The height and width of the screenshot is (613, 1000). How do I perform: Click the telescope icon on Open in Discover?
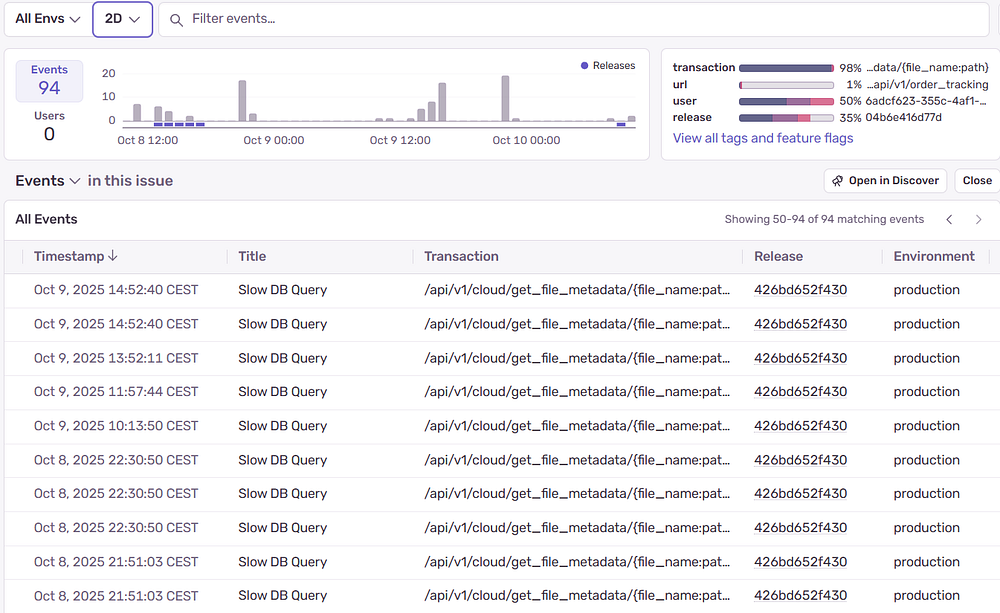point(837,181)
